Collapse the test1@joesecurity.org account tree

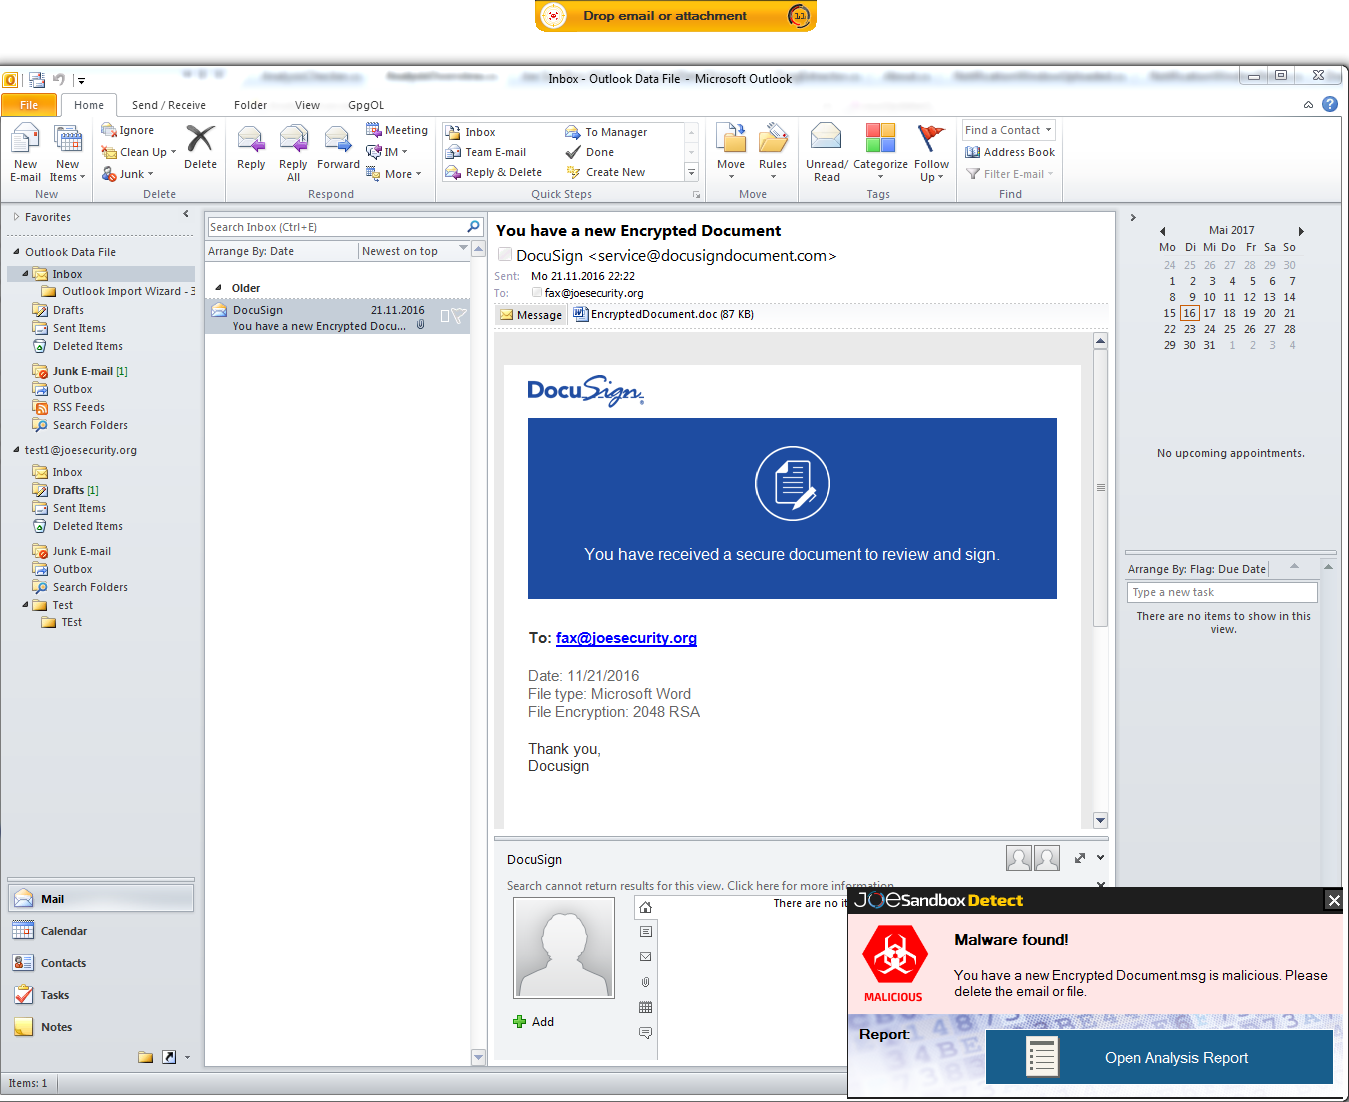click(x=16, y=450)
